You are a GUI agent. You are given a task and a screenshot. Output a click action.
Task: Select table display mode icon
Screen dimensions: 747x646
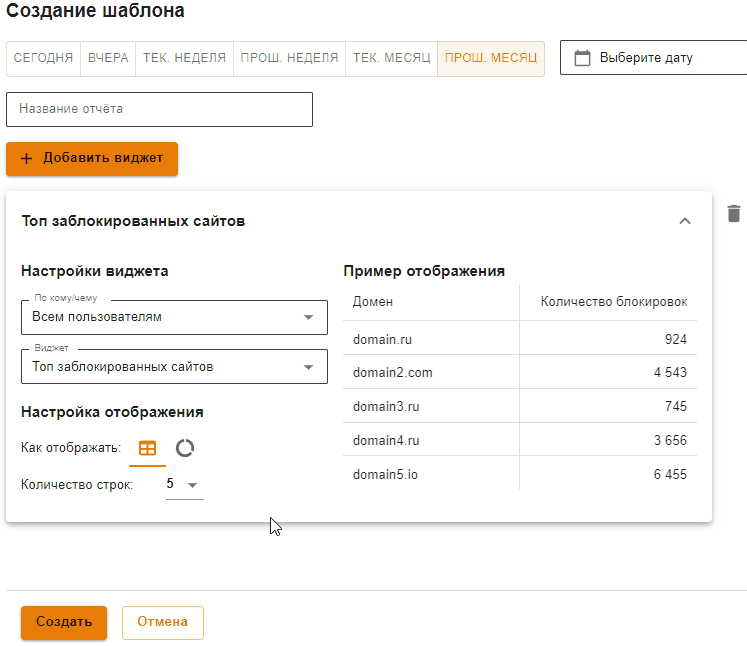click(147, 449)
